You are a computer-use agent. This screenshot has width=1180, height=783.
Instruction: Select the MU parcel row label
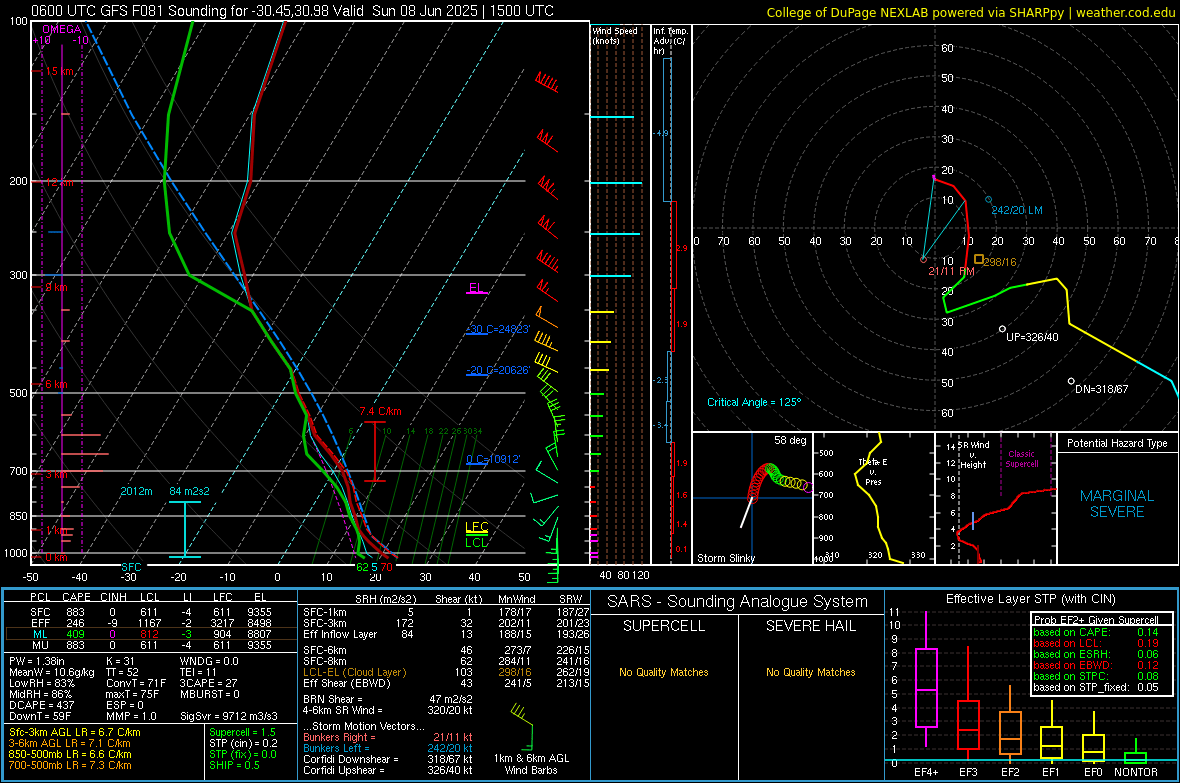(40, 646)
